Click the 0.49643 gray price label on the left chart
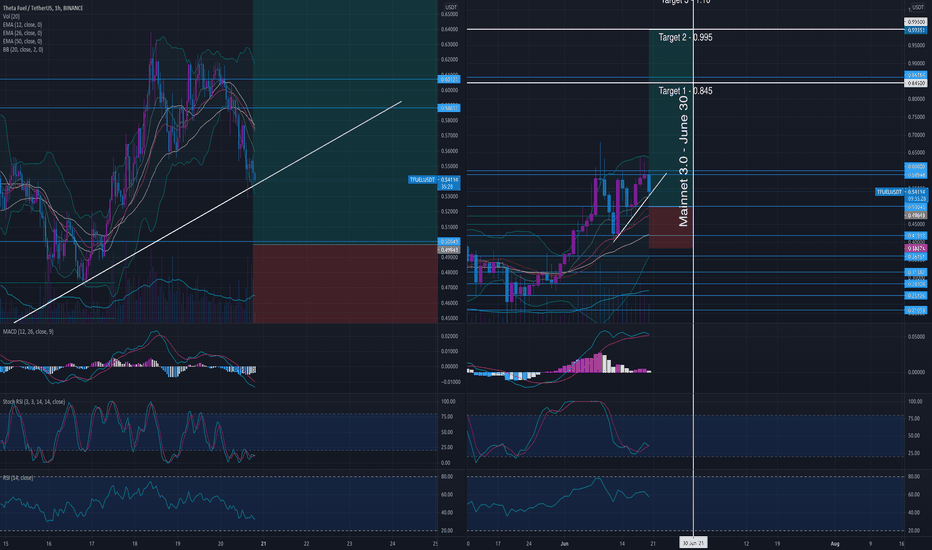Viewport: 932px width, 550px height. [449, 250]
